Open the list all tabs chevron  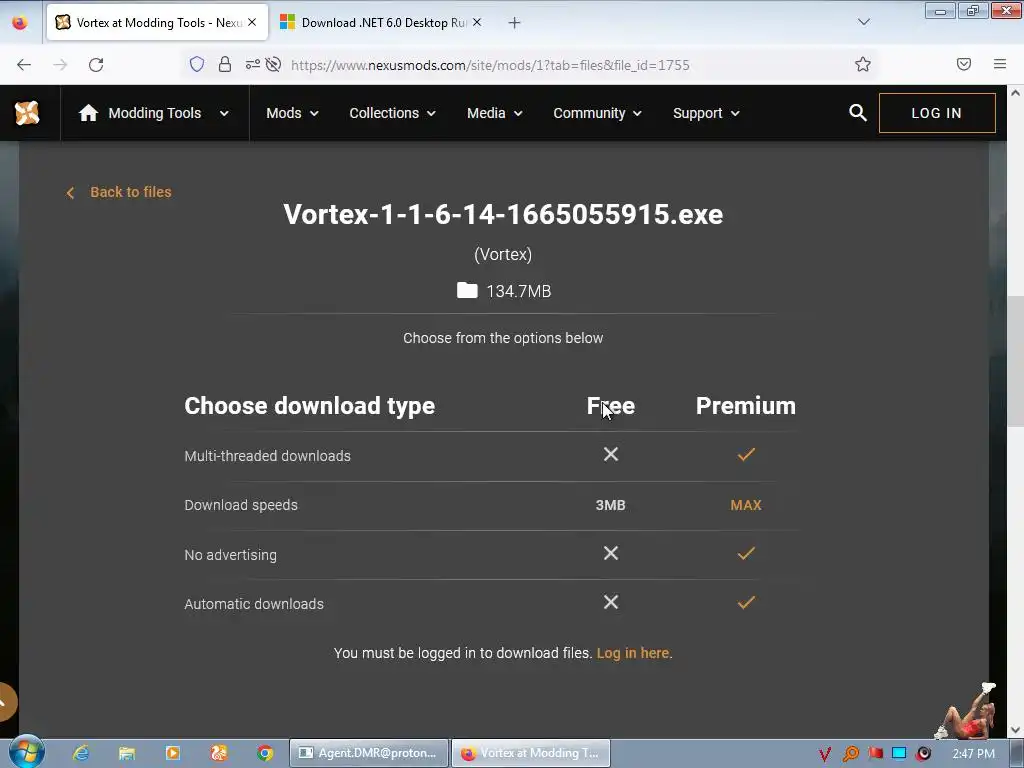(x=863, y=22)
